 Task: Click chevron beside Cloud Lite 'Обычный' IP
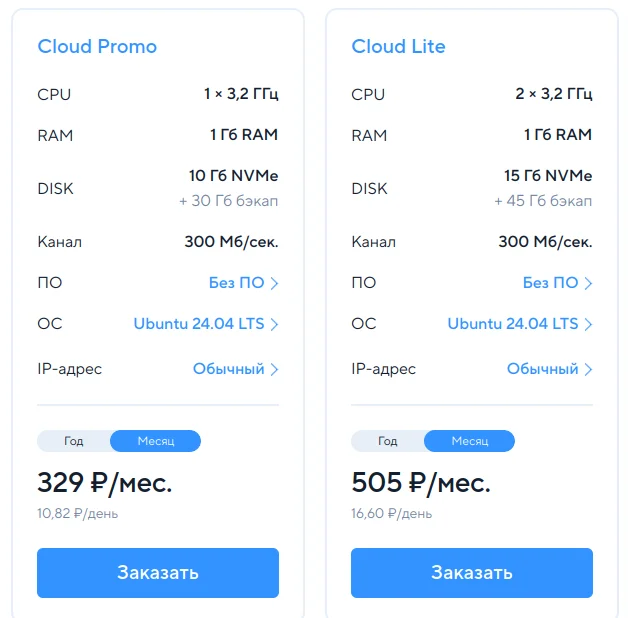(588, 369)
